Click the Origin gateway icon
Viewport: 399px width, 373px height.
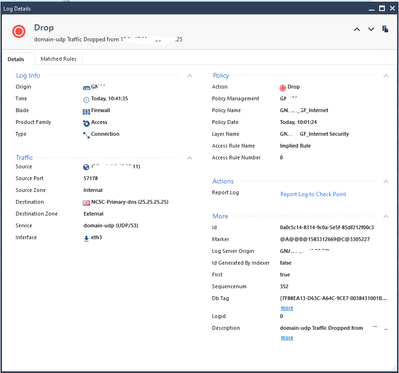tap(86, 87)
